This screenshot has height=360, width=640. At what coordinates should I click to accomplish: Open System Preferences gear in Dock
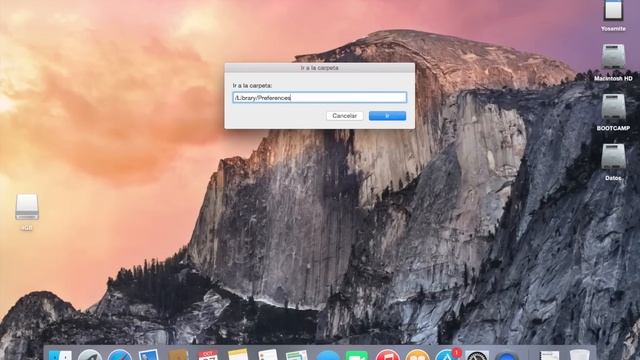[477, 355]
